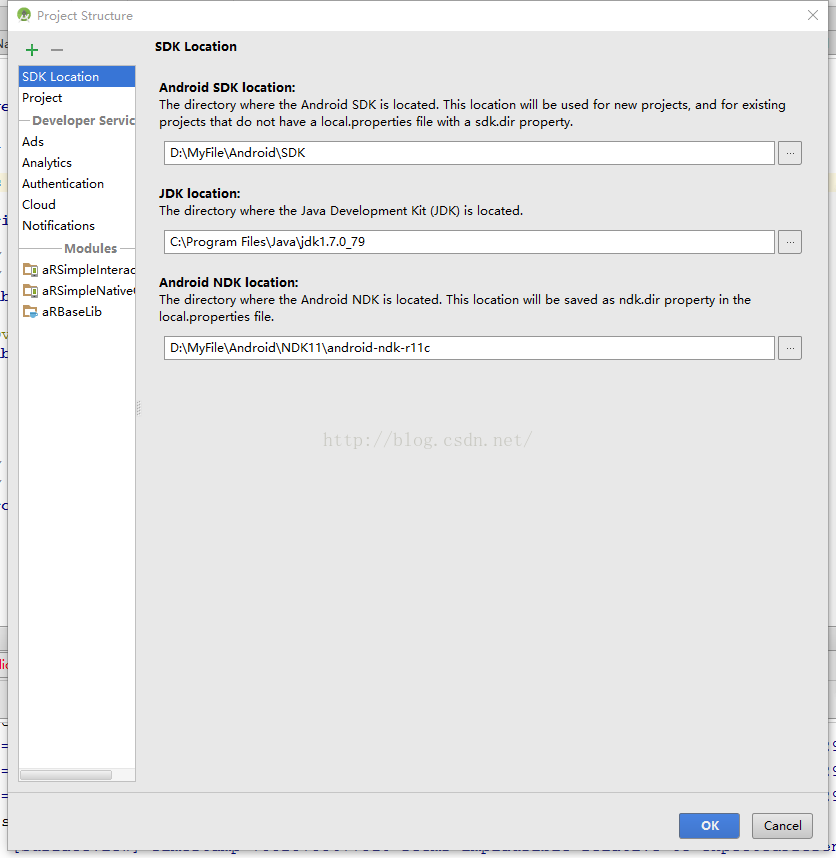The width and height of the screenshot is (836, 858).
Task: Close the Project Structure dialog
Action: 813,15
